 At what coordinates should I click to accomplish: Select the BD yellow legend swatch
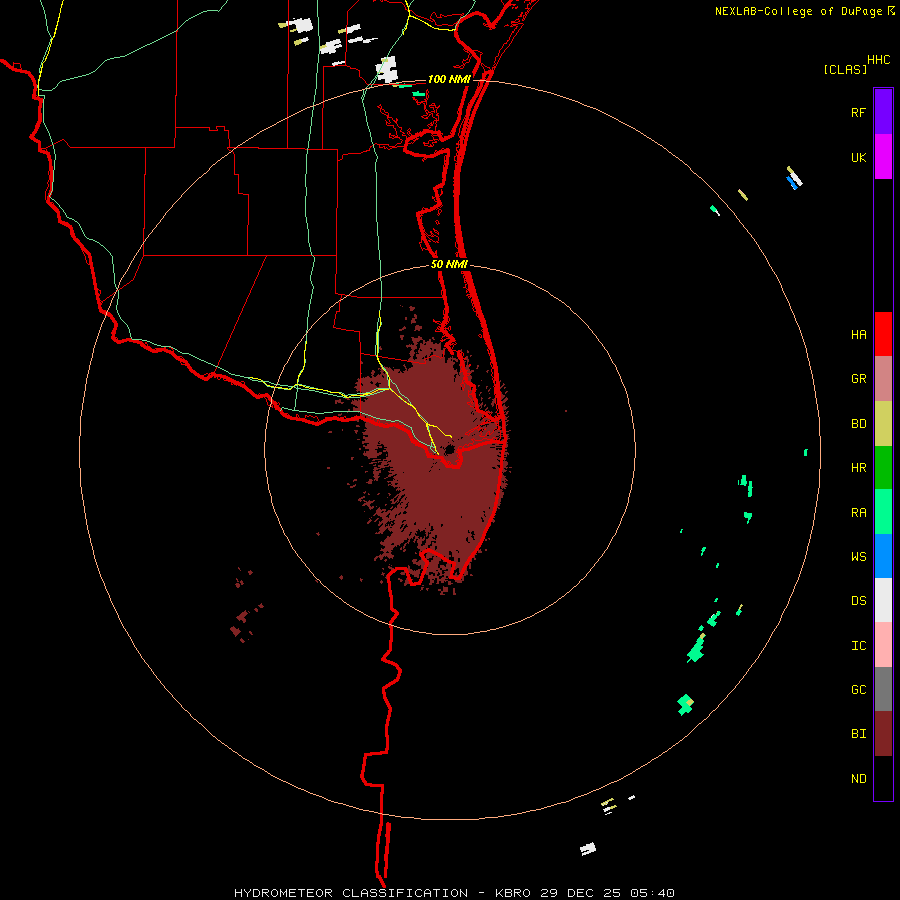[x=883, y=424]
